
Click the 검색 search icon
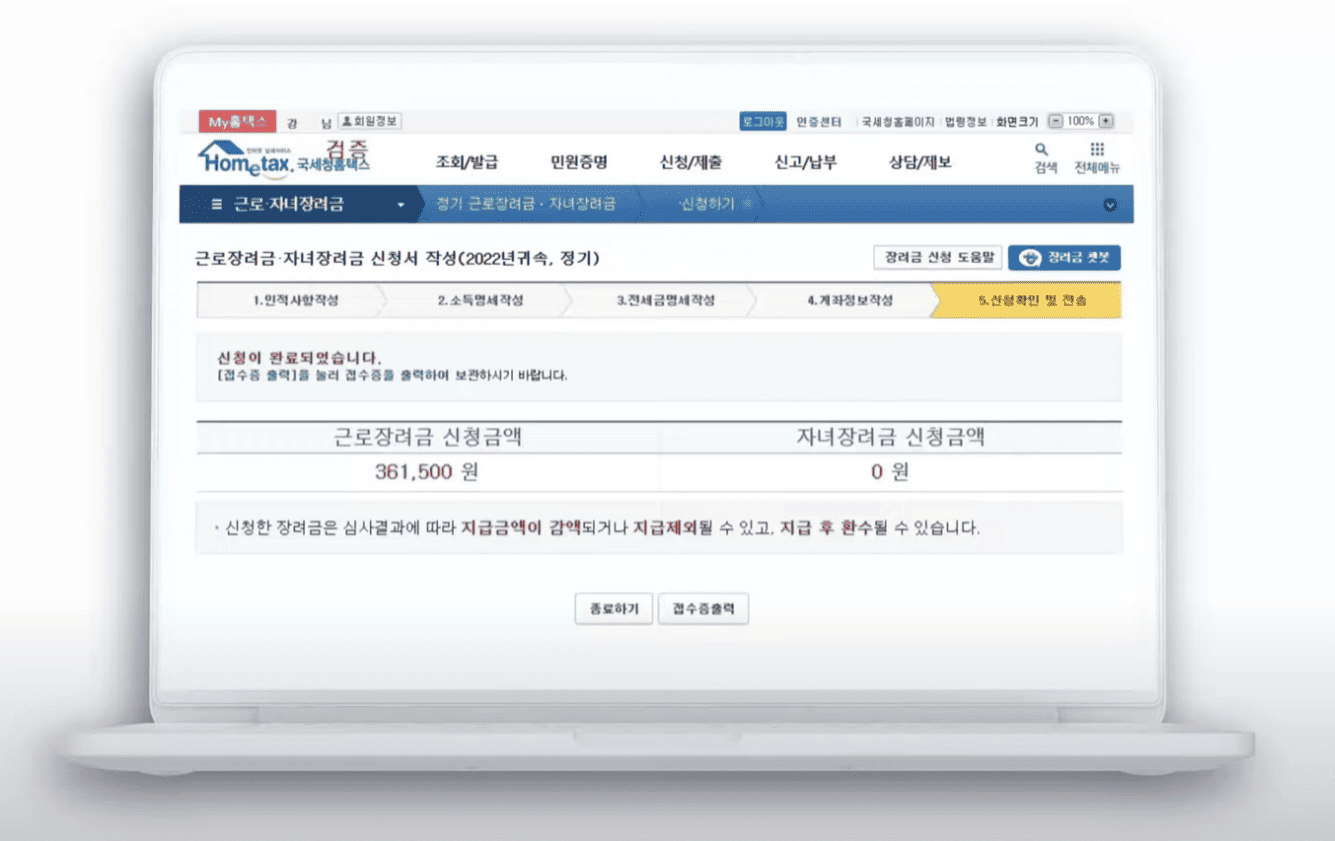point(1041,153)
